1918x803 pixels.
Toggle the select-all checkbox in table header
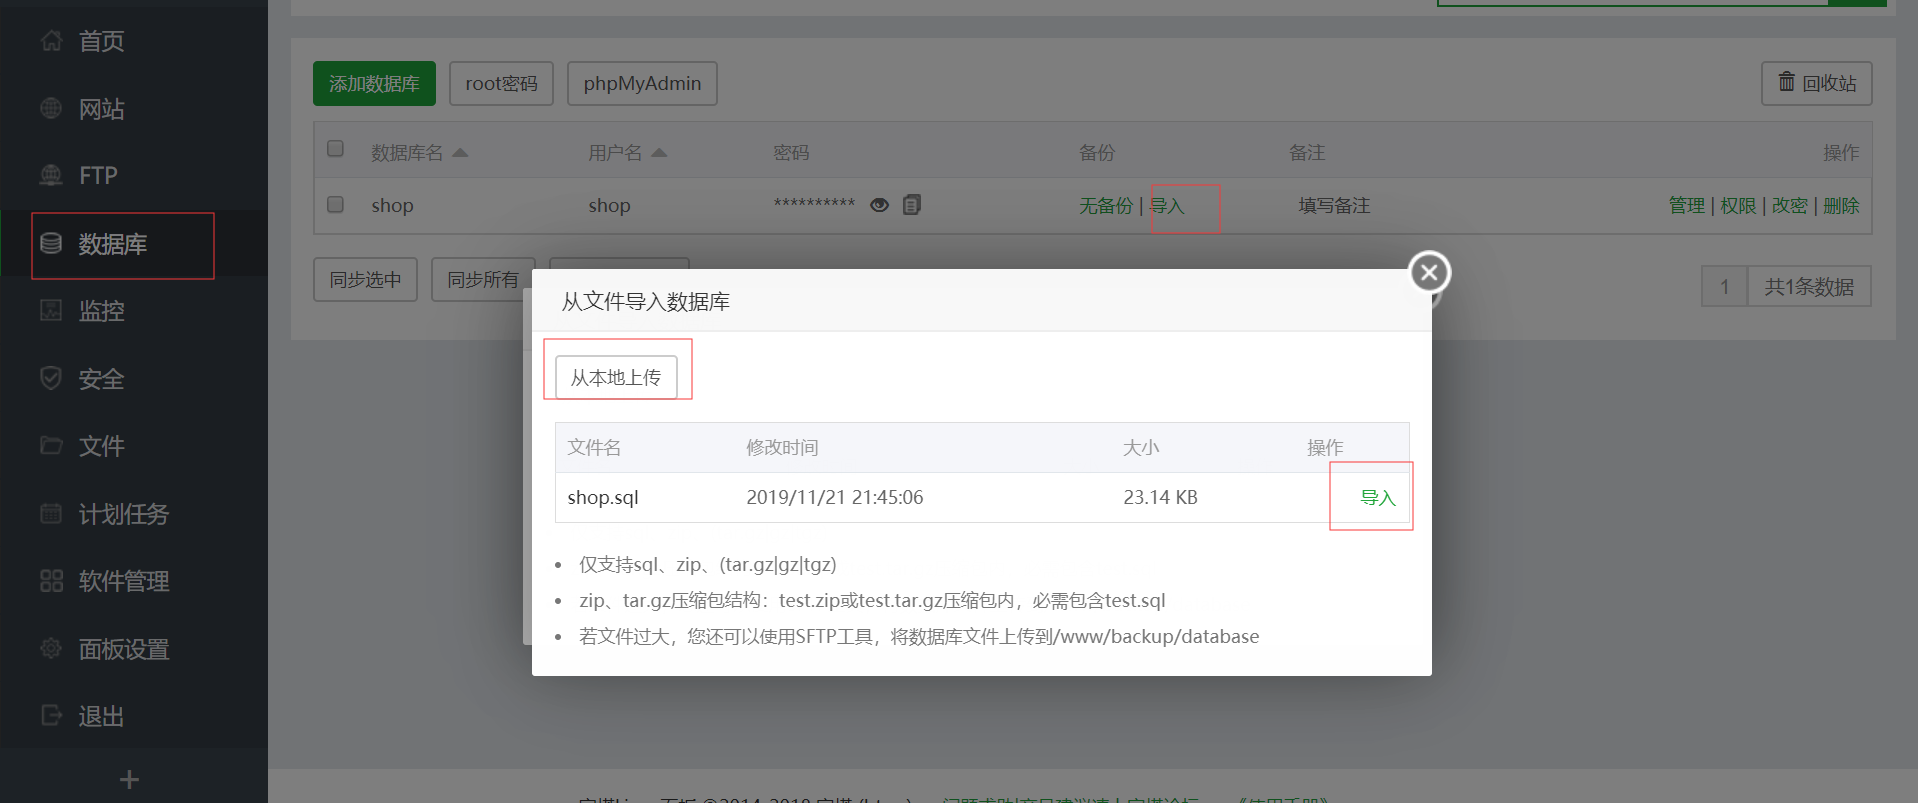335,148
